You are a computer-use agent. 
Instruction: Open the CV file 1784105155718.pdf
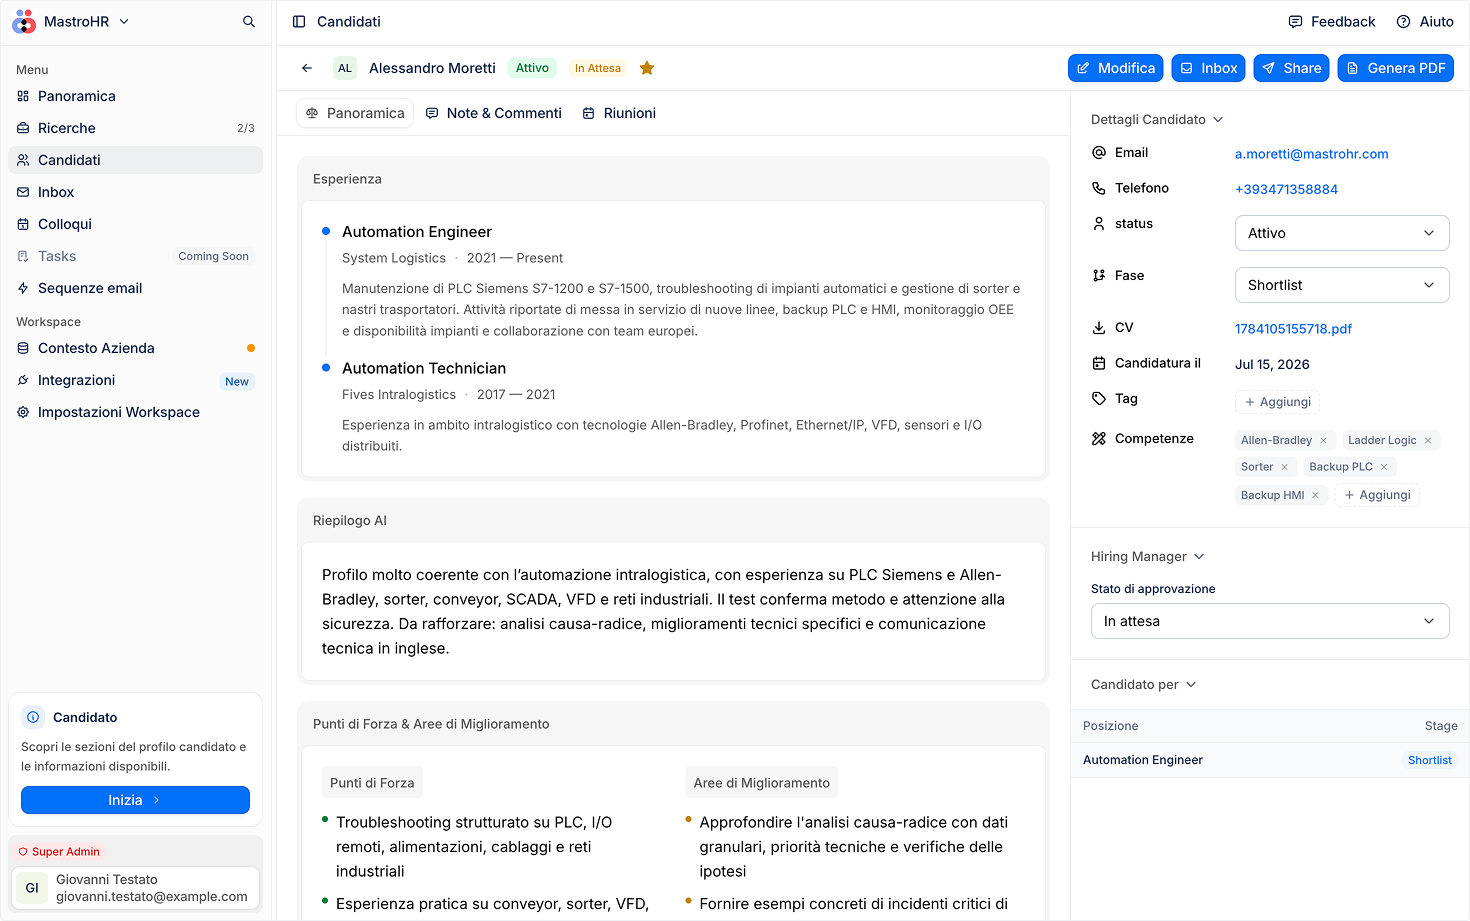(1293, 329)
